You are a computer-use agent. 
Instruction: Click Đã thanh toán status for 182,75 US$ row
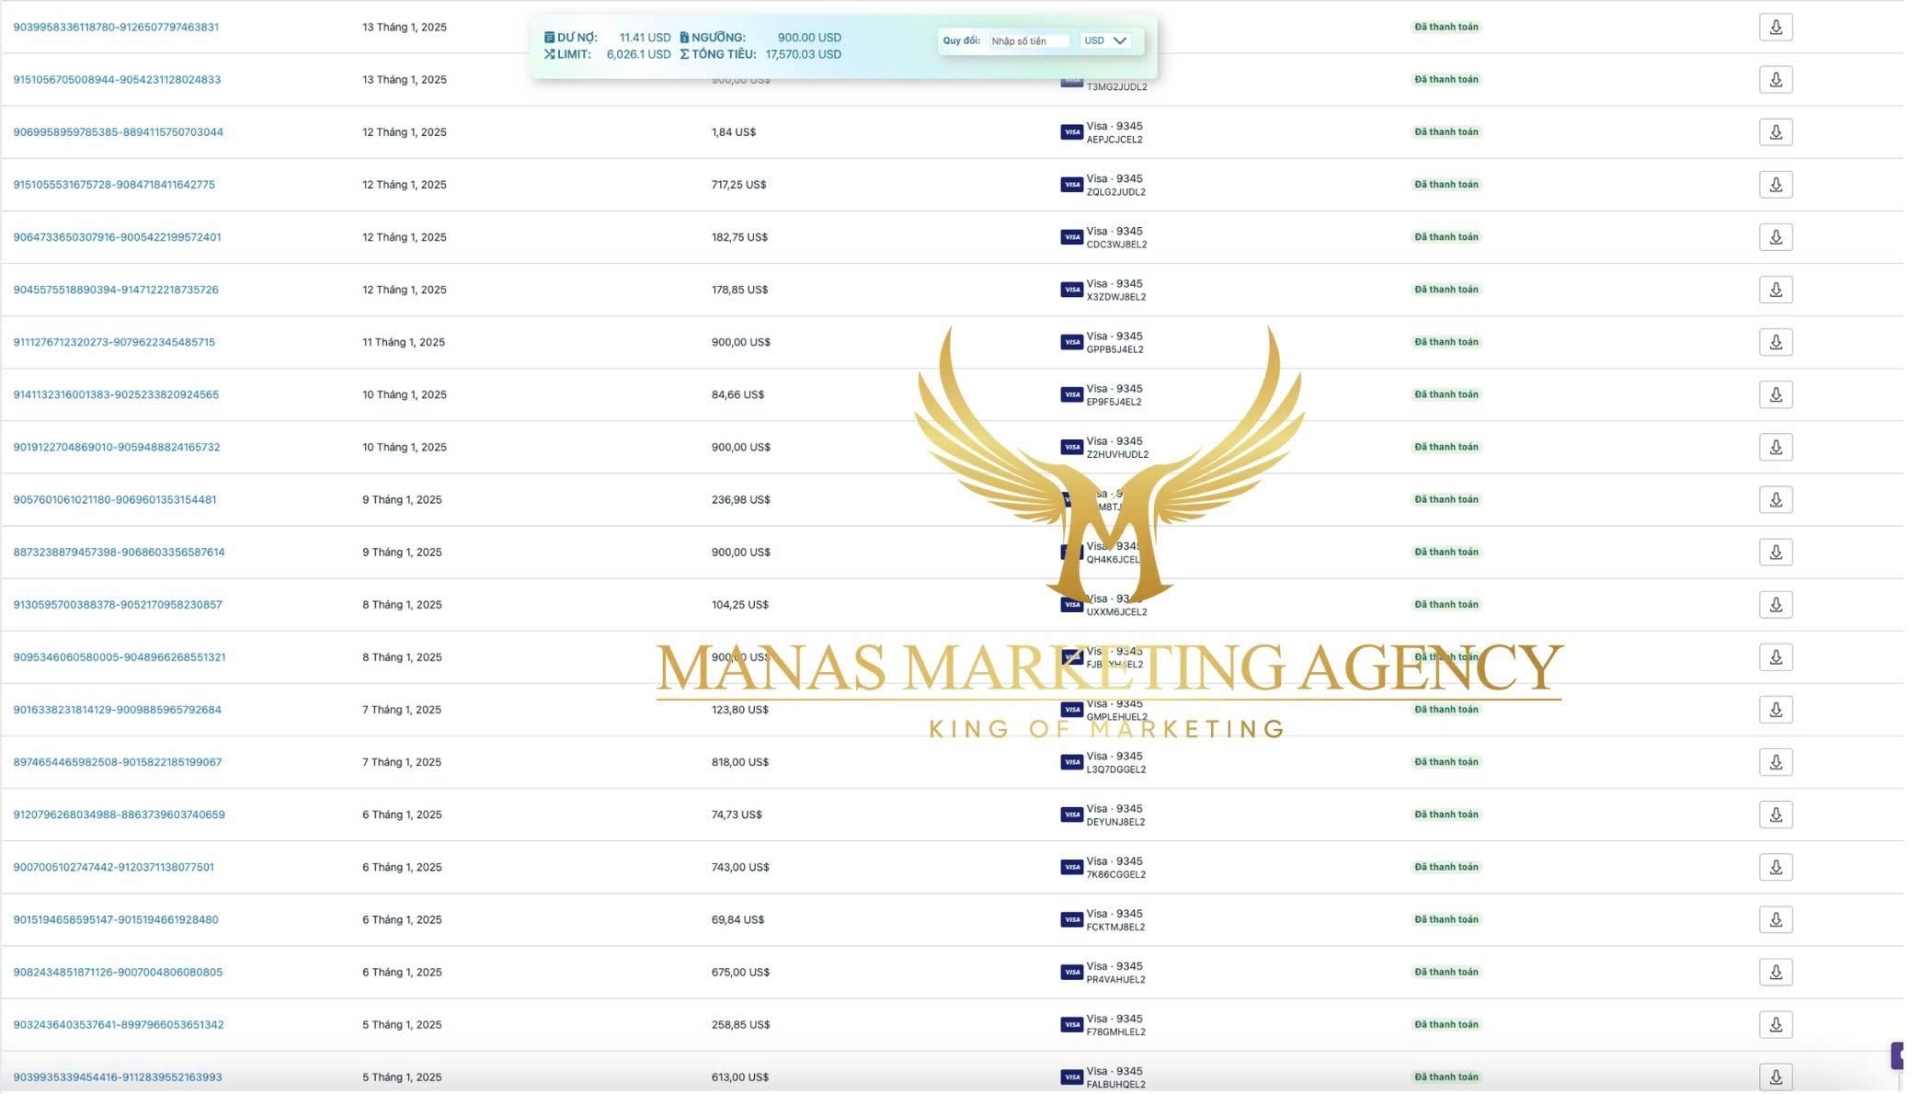pos(1446,237)
